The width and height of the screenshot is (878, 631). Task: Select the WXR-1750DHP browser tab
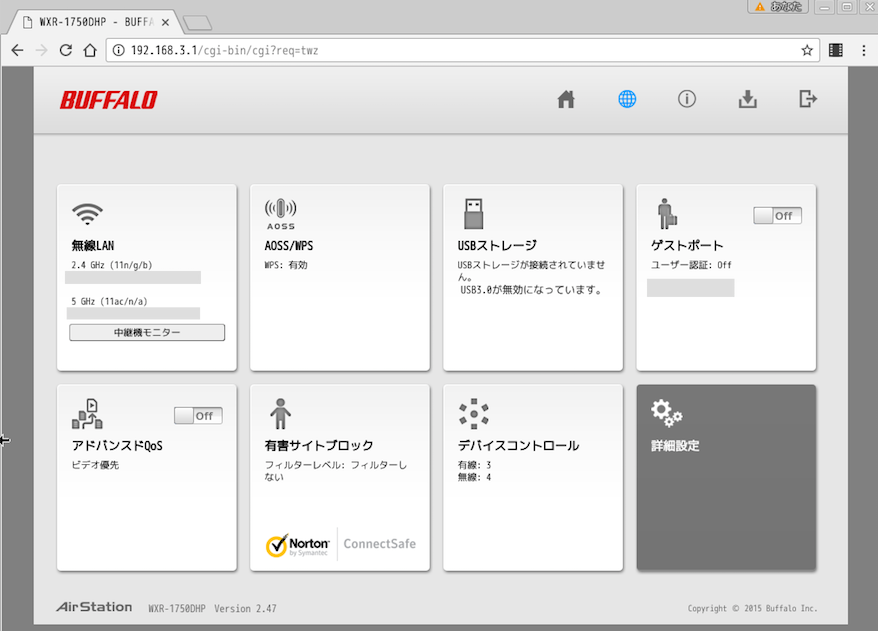pos(94,22)
